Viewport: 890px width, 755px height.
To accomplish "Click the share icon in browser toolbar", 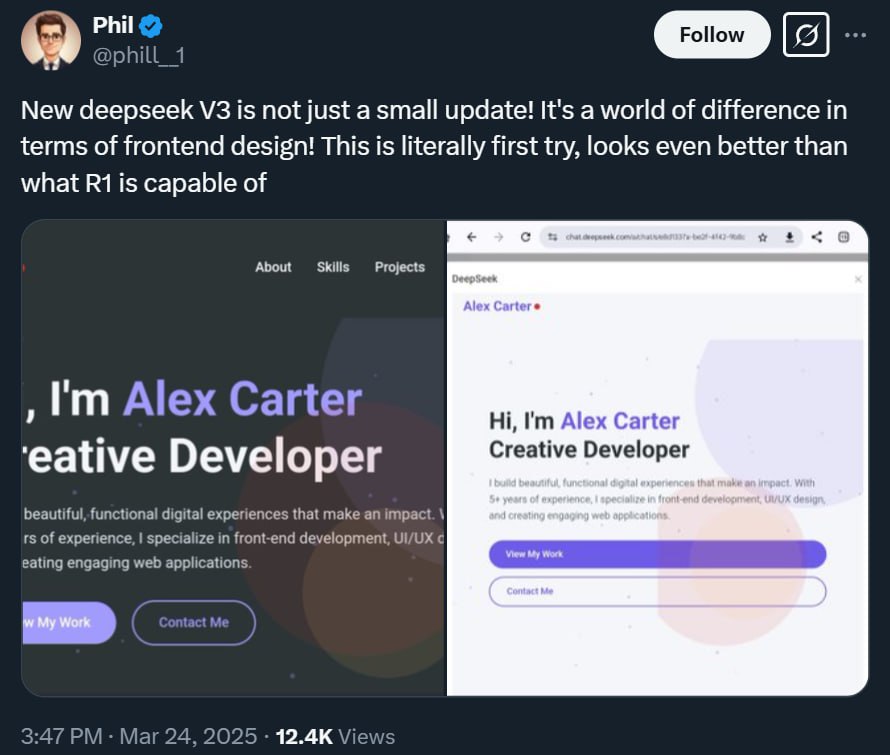I will (x=817, y=237).
